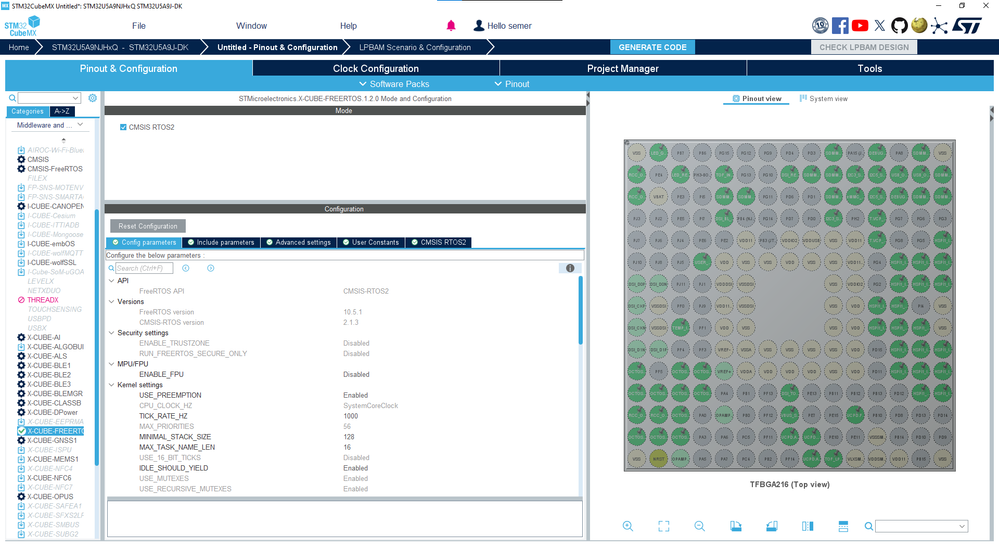The width and height of the screenshot is (999, 544).
Task: Click the GENERATE CODE button
Action: (652, 47)
